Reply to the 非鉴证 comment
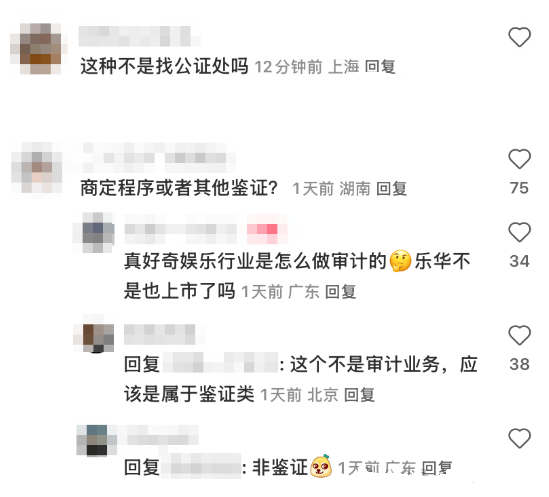 pos(437,468)
